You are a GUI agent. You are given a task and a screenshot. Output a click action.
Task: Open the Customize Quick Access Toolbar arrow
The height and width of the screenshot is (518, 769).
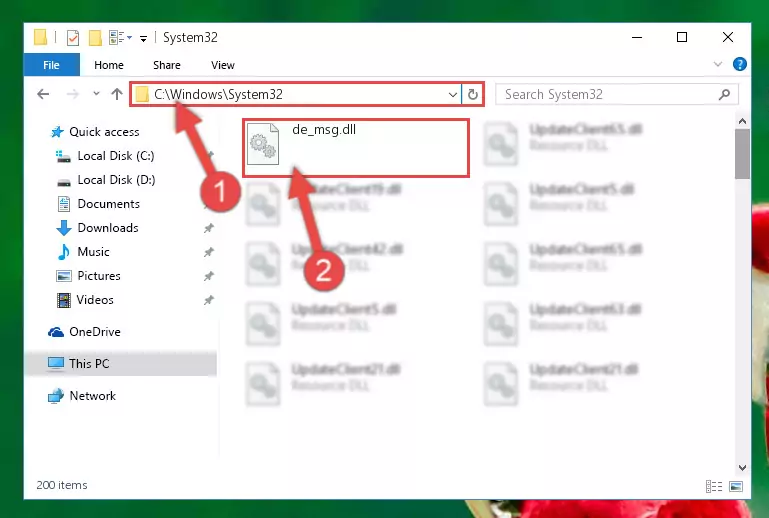[143, 39]
